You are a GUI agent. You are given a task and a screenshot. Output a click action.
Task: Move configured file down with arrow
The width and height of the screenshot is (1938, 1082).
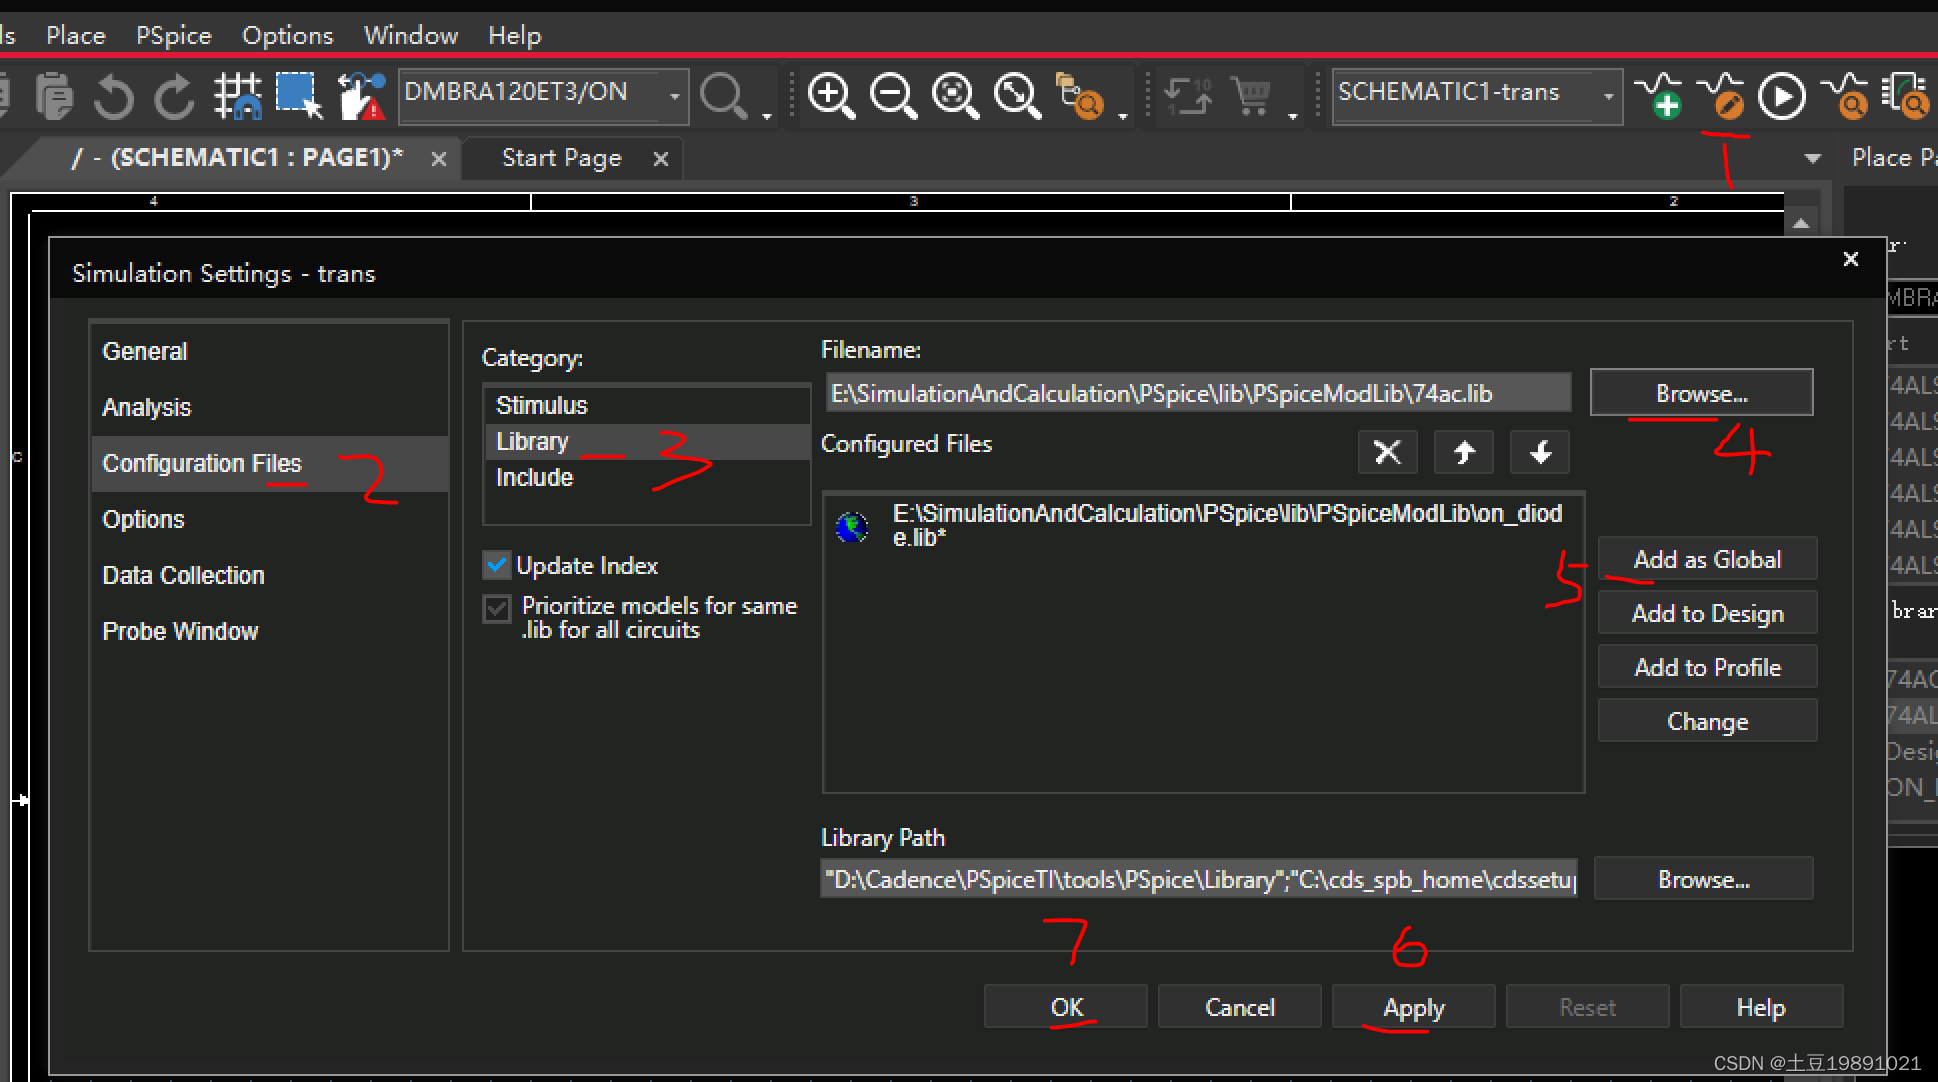point(1540,453)
